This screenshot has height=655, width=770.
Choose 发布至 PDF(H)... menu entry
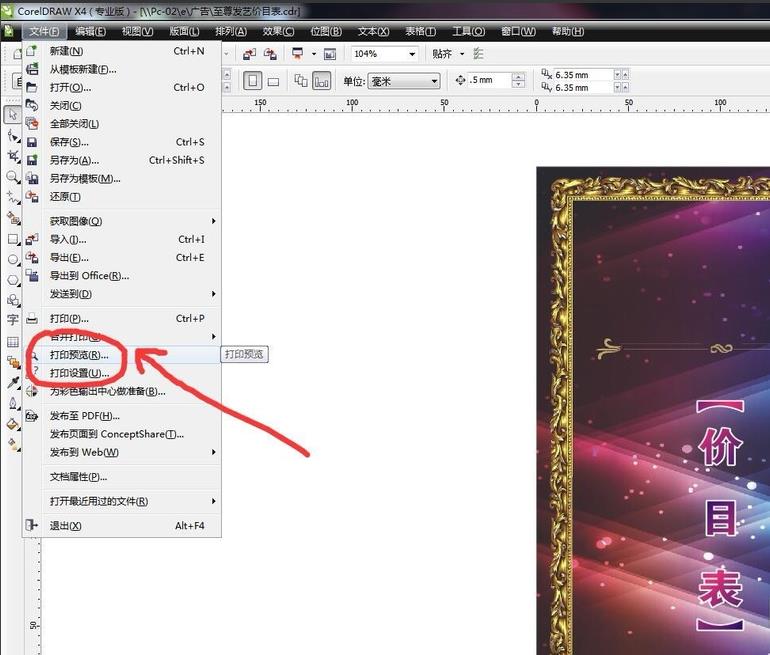coord(122,416)
